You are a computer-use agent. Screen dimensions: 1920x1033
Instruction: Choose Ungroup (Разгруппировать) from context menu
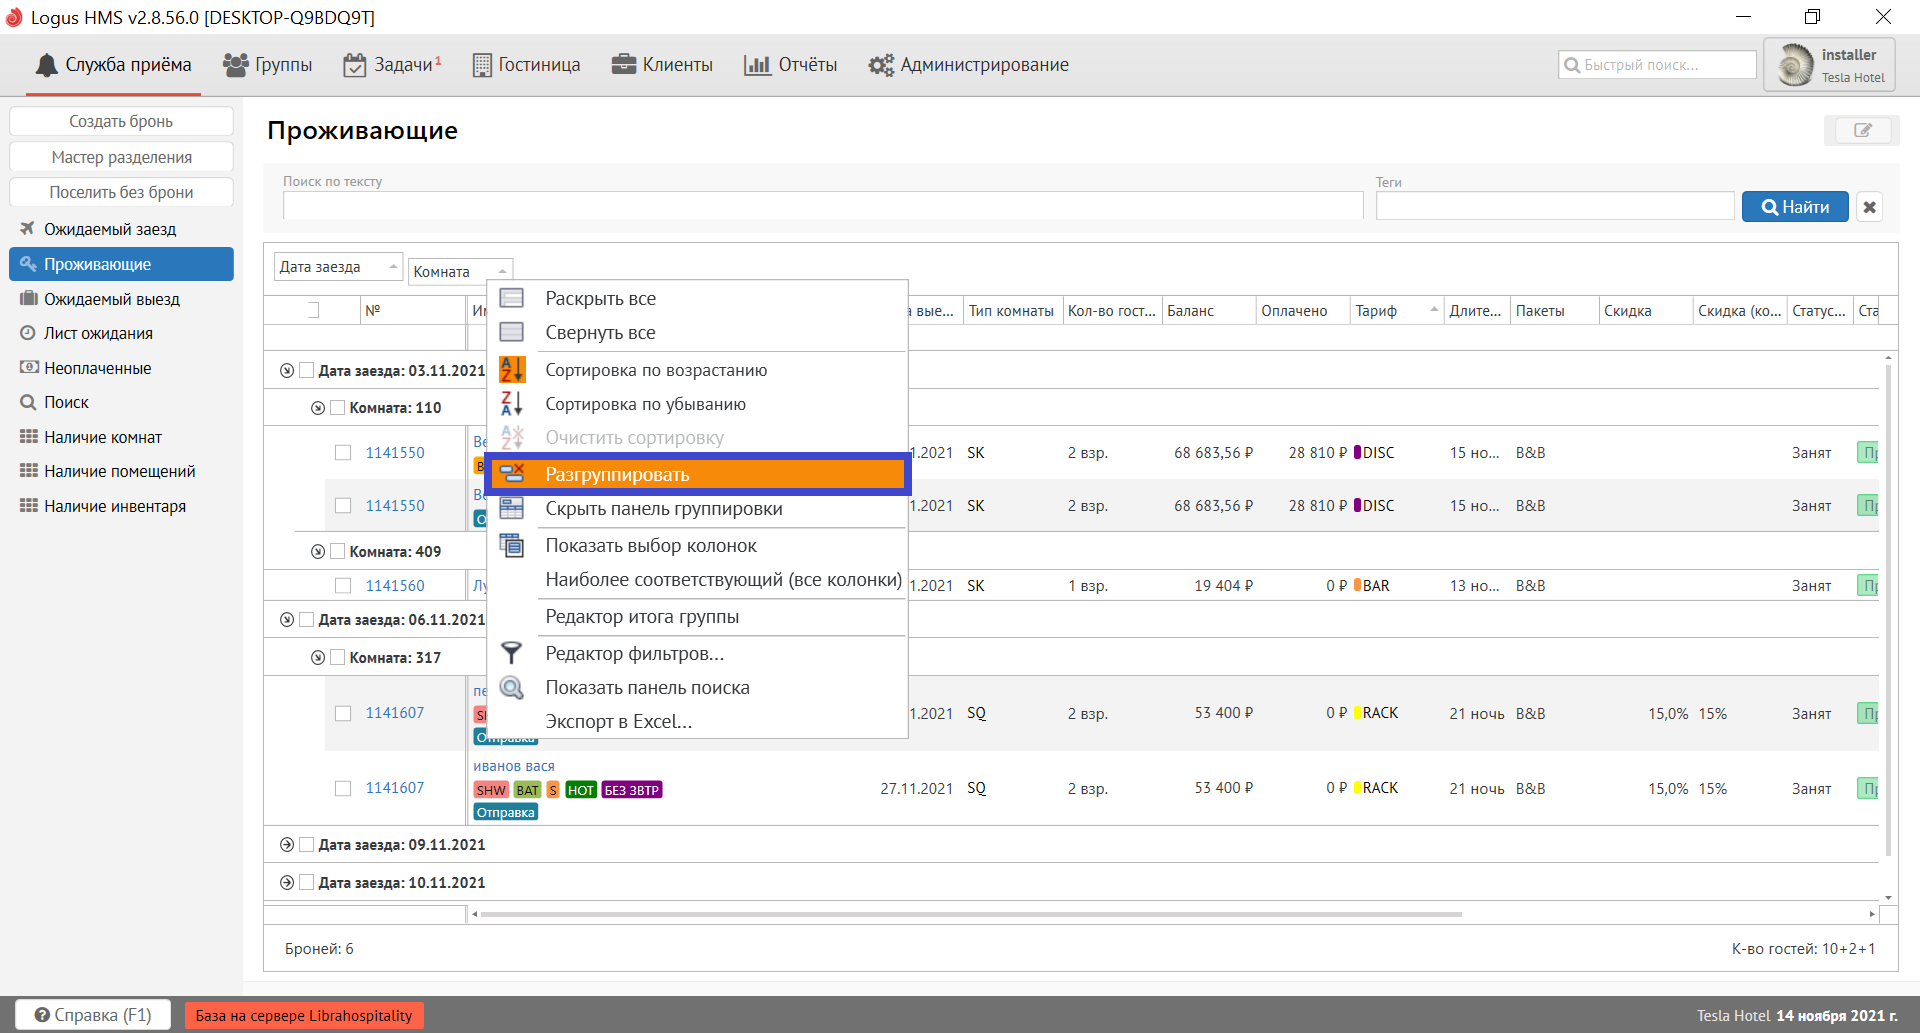click(617, 474)
